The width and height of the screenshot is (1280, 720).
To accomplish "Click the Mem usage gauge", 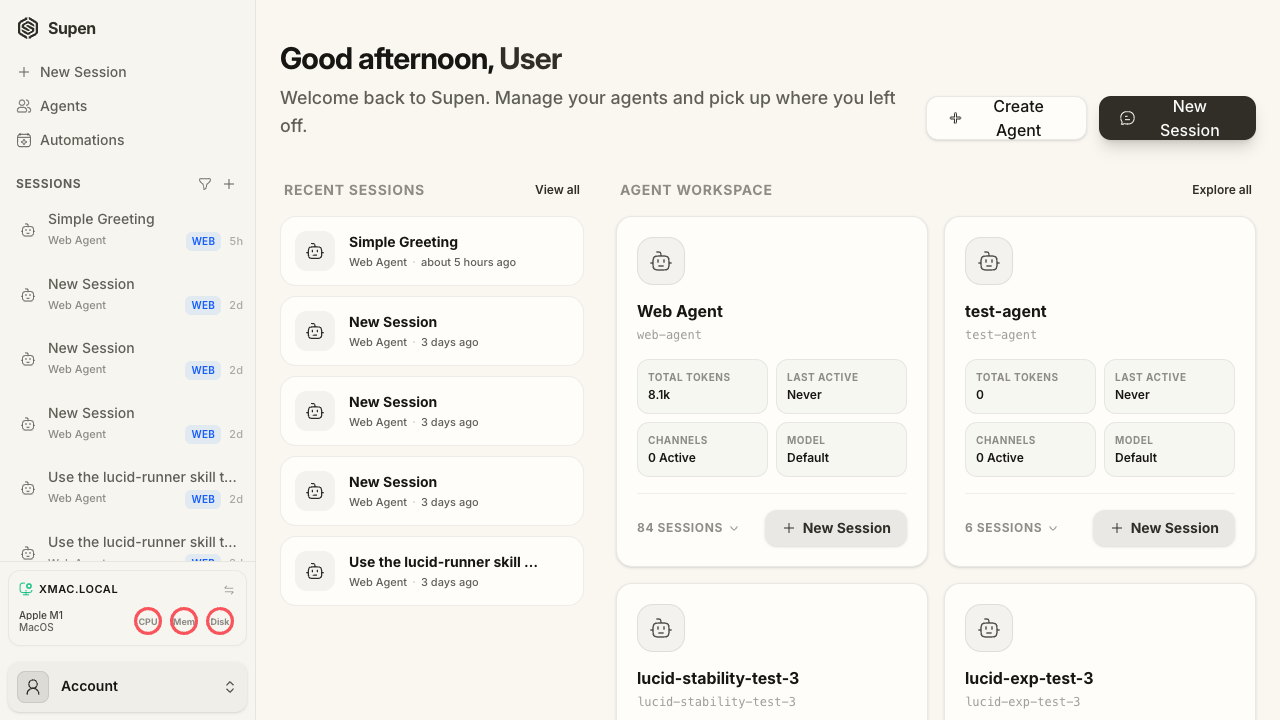I will pyautogui.click(x=184, y=621).
